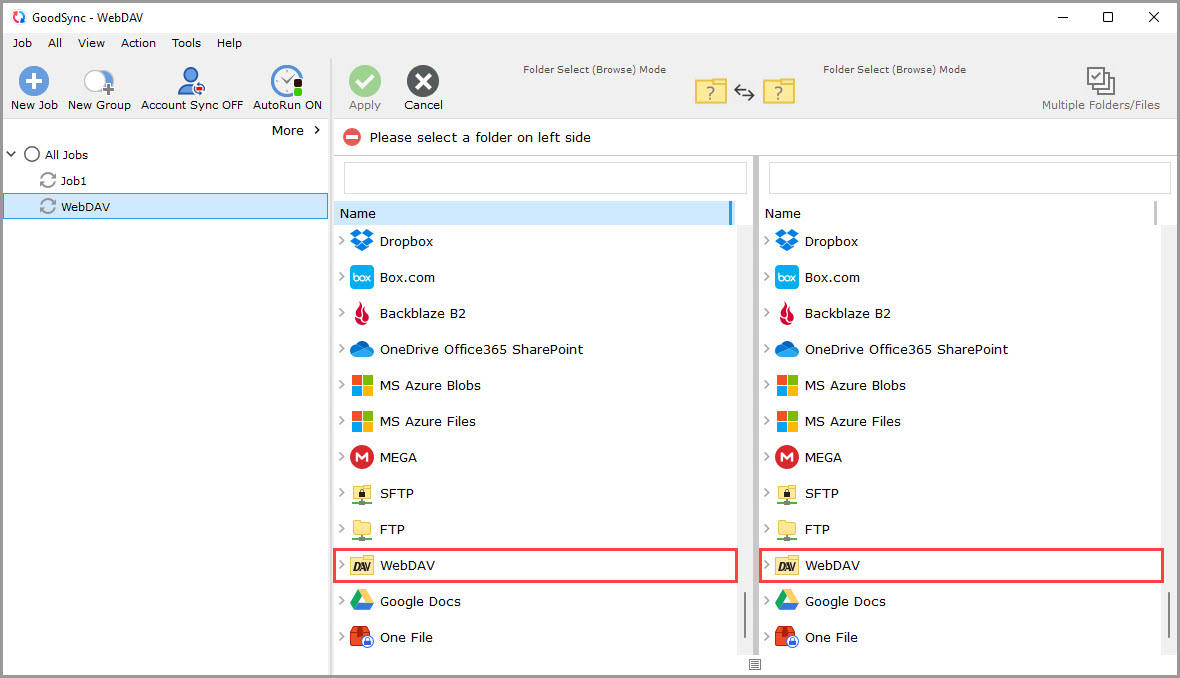Screen dimensions: 1180x678
Task: Select Google Docs icon in left pane
Action: [x=362, y=600]
